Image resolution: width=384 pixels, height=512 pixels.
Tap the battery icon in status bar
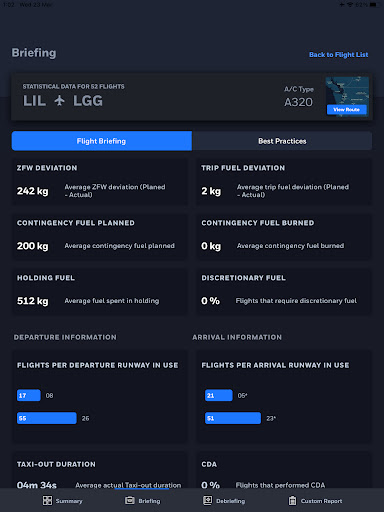pos(374,5)
